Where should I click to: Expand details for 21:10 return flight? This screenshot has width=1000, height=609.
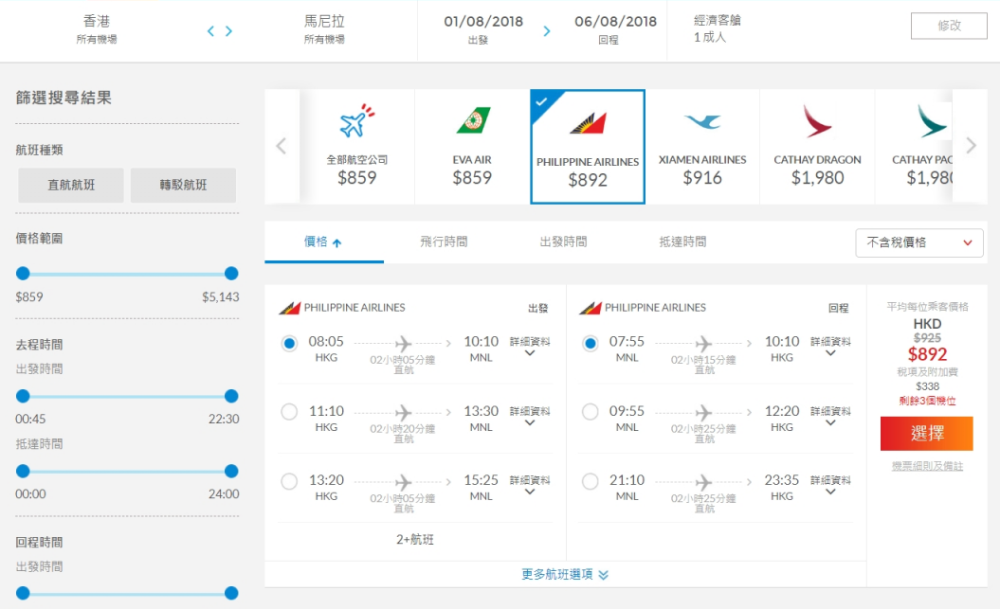point(830,485)
